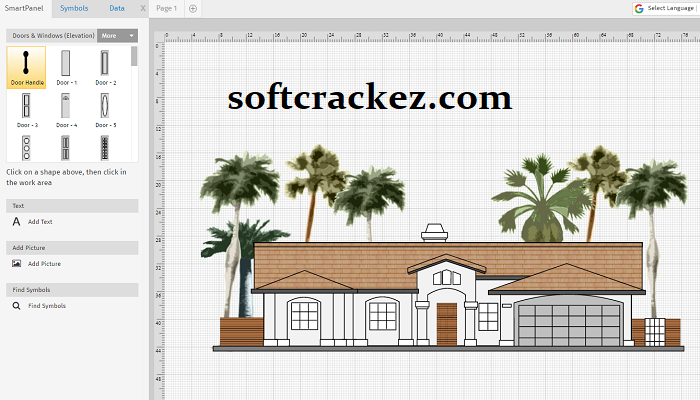Select the softcrackez.com text on canvas

tap(370, 97)
